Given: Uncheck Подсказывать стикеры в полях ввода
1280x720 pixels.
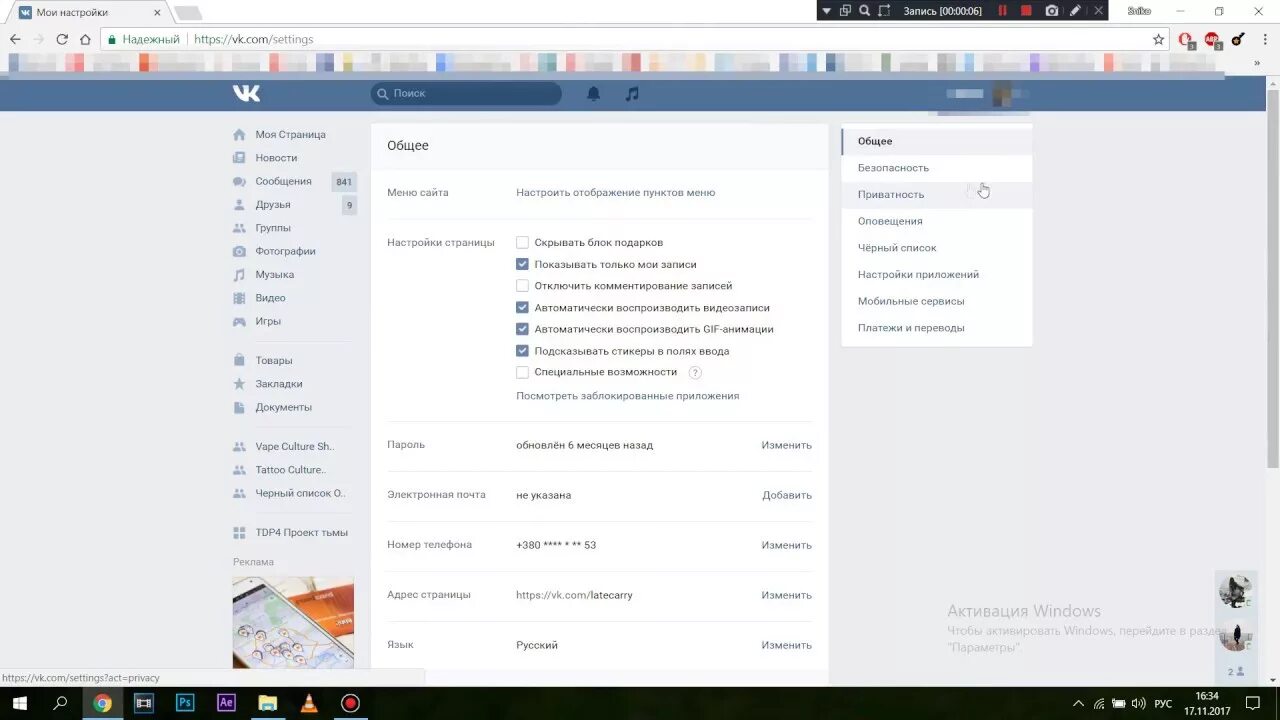Looking at the screenshot, I should (522, 351).
